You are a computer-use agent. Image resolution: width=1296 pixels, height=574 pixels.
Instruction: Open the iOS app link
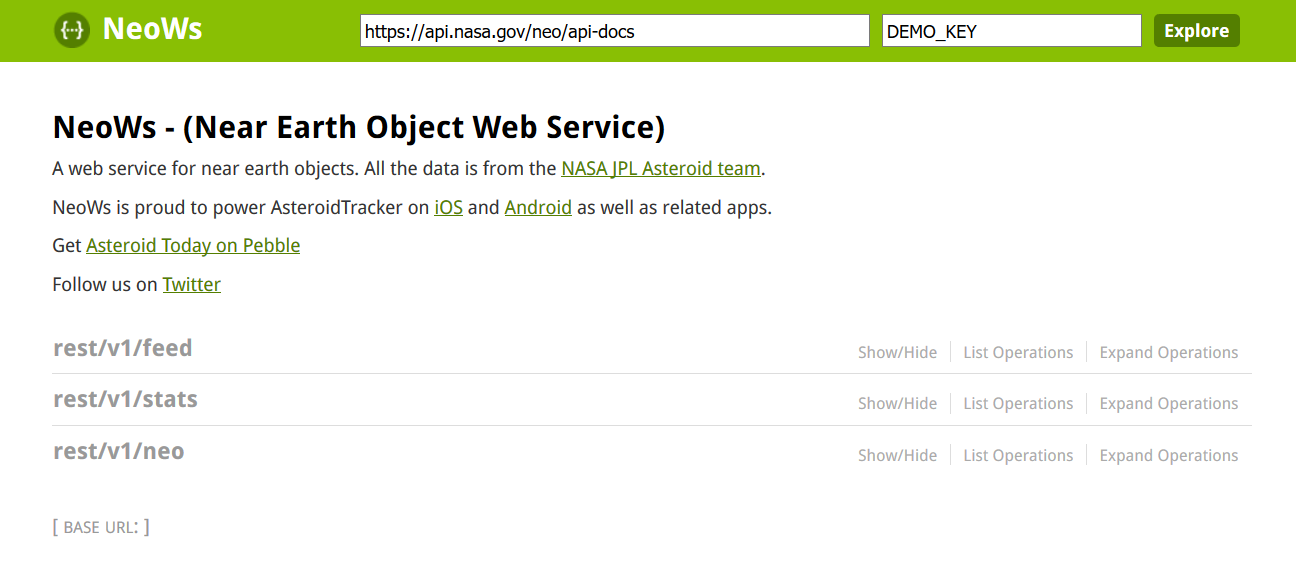448,208
